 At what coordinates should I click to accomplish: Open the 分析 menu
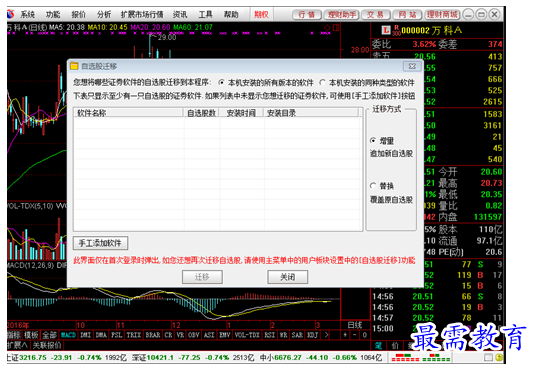(104, 14)
